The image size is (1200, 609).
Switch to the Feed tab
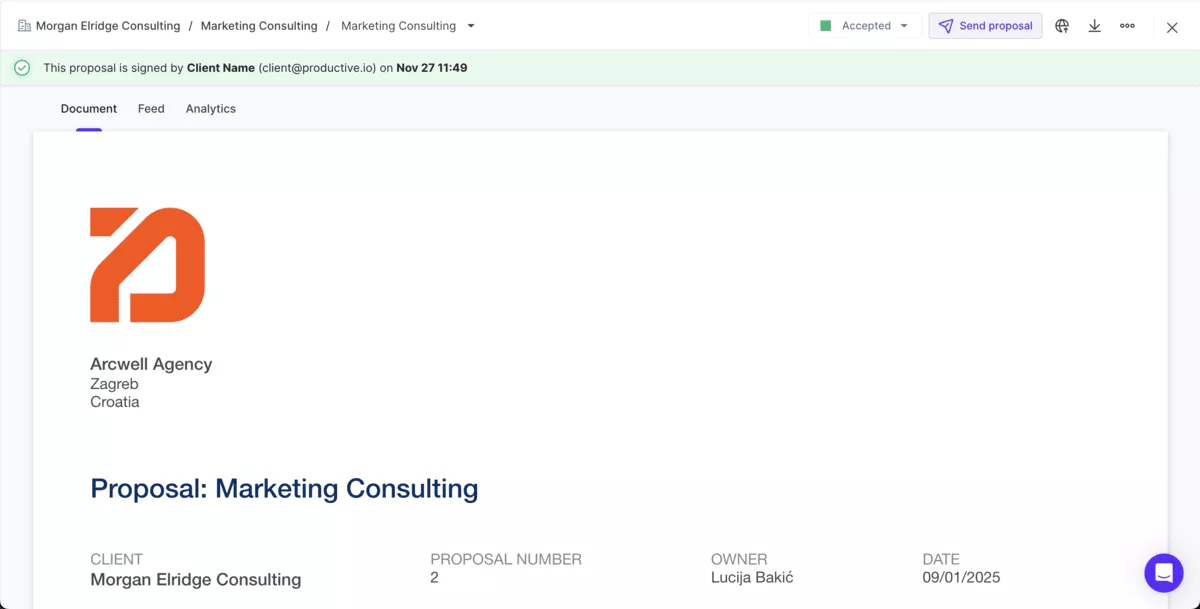tap(151, 109)
